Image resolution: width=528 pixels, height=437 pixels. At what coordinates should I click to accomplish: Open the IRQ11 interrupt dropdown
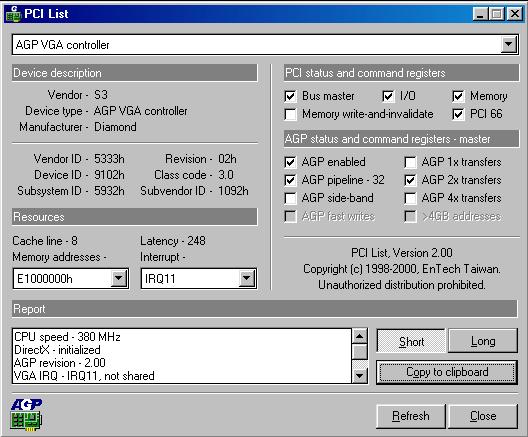247,278
